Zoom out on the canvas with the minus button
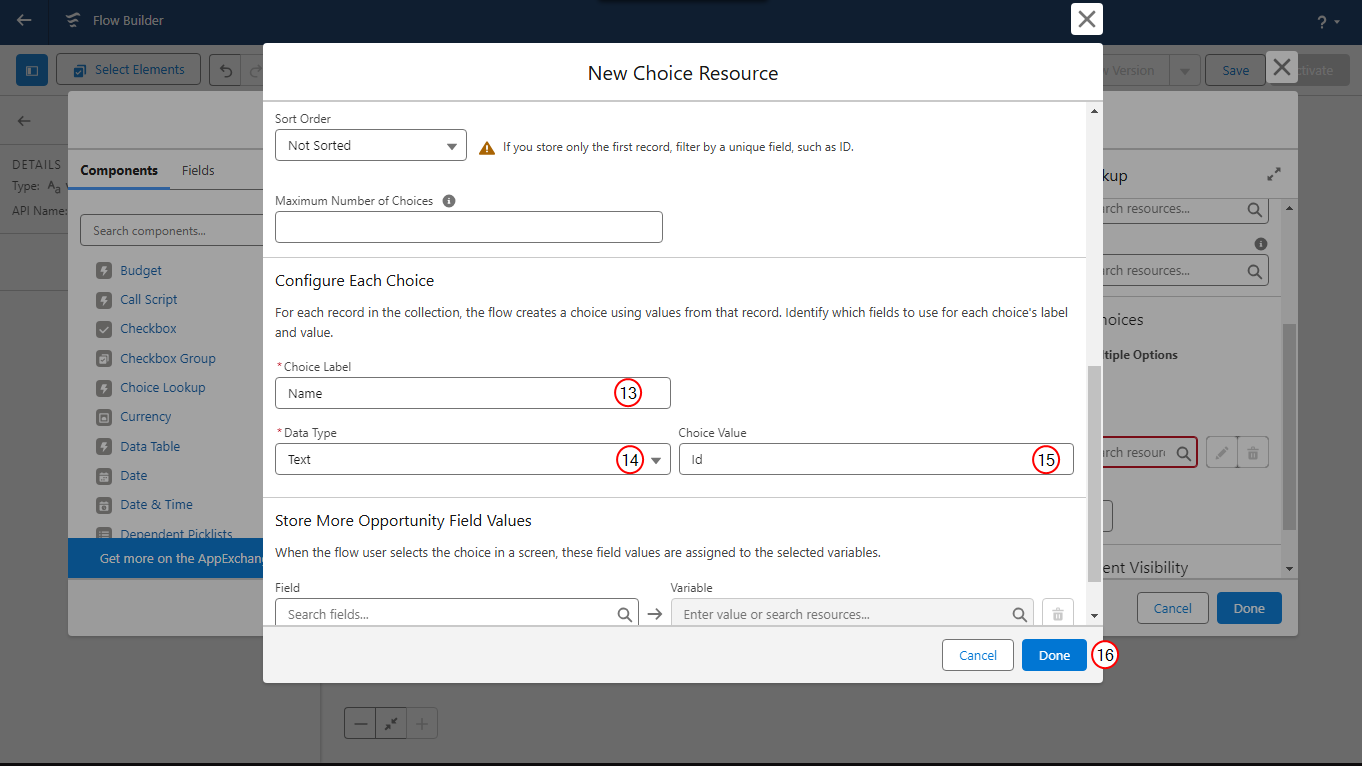Viewport: 1362px width, 766px height. click(360, 723)
